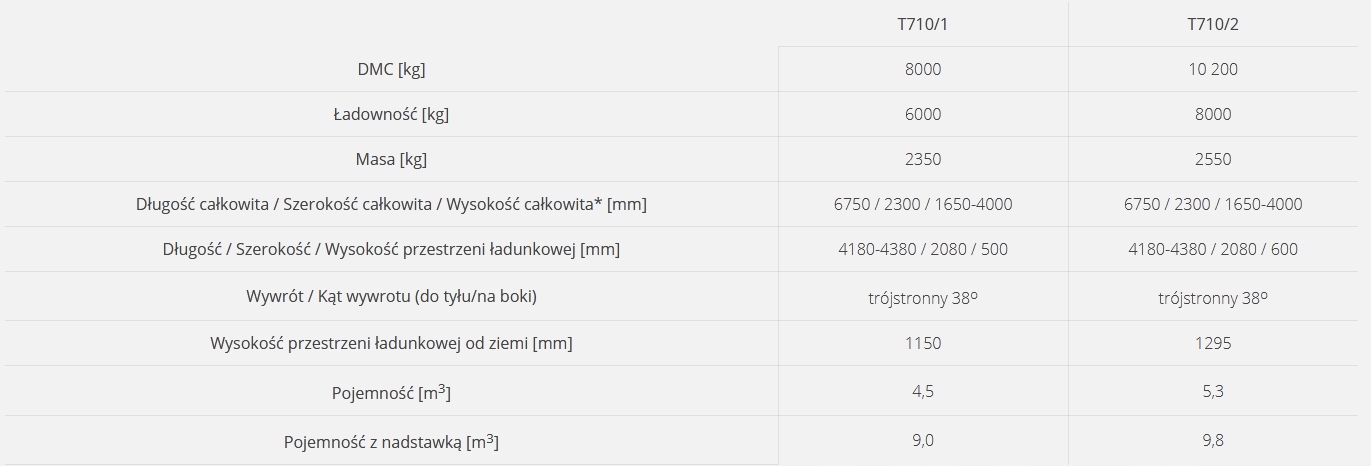Select the DMC [kg] row label

pyautogui.click(x=391, y=69)
